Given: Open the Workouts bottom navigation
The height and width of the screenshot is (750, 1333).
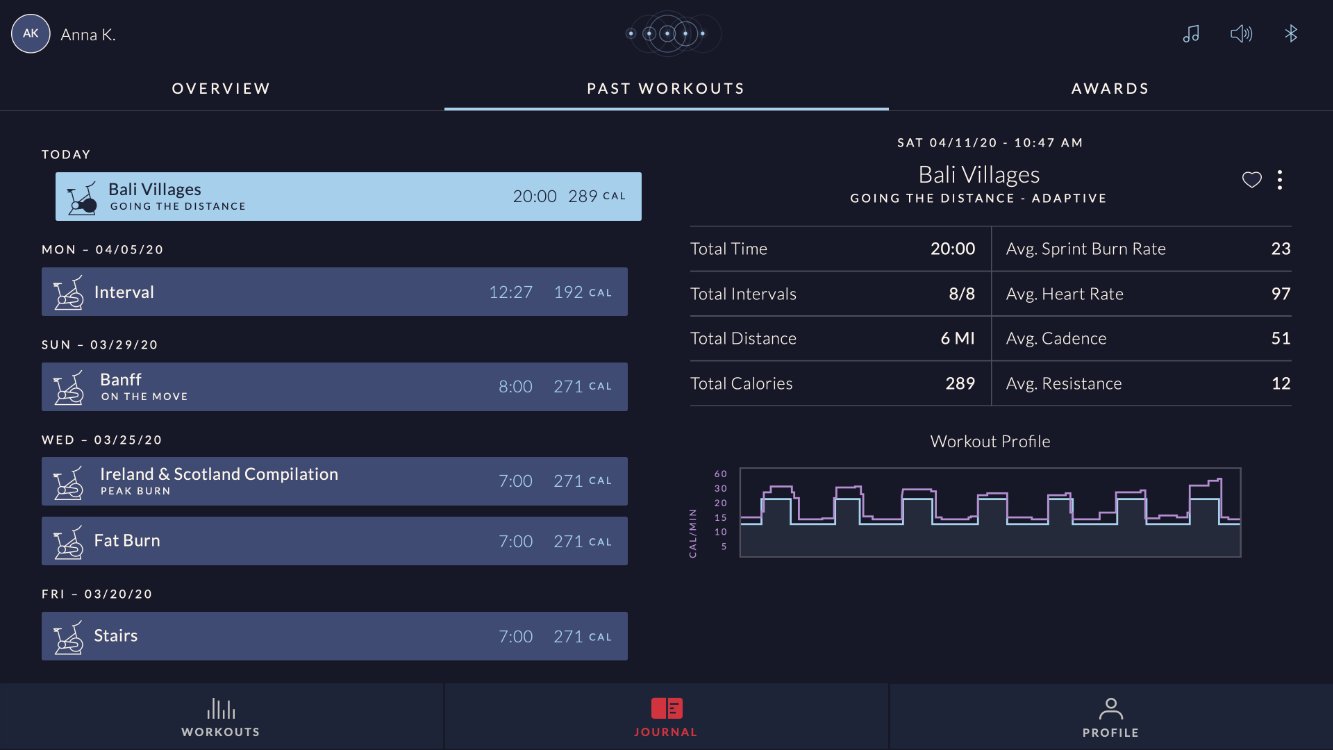Looking at the screenshot, I should 221,717.
